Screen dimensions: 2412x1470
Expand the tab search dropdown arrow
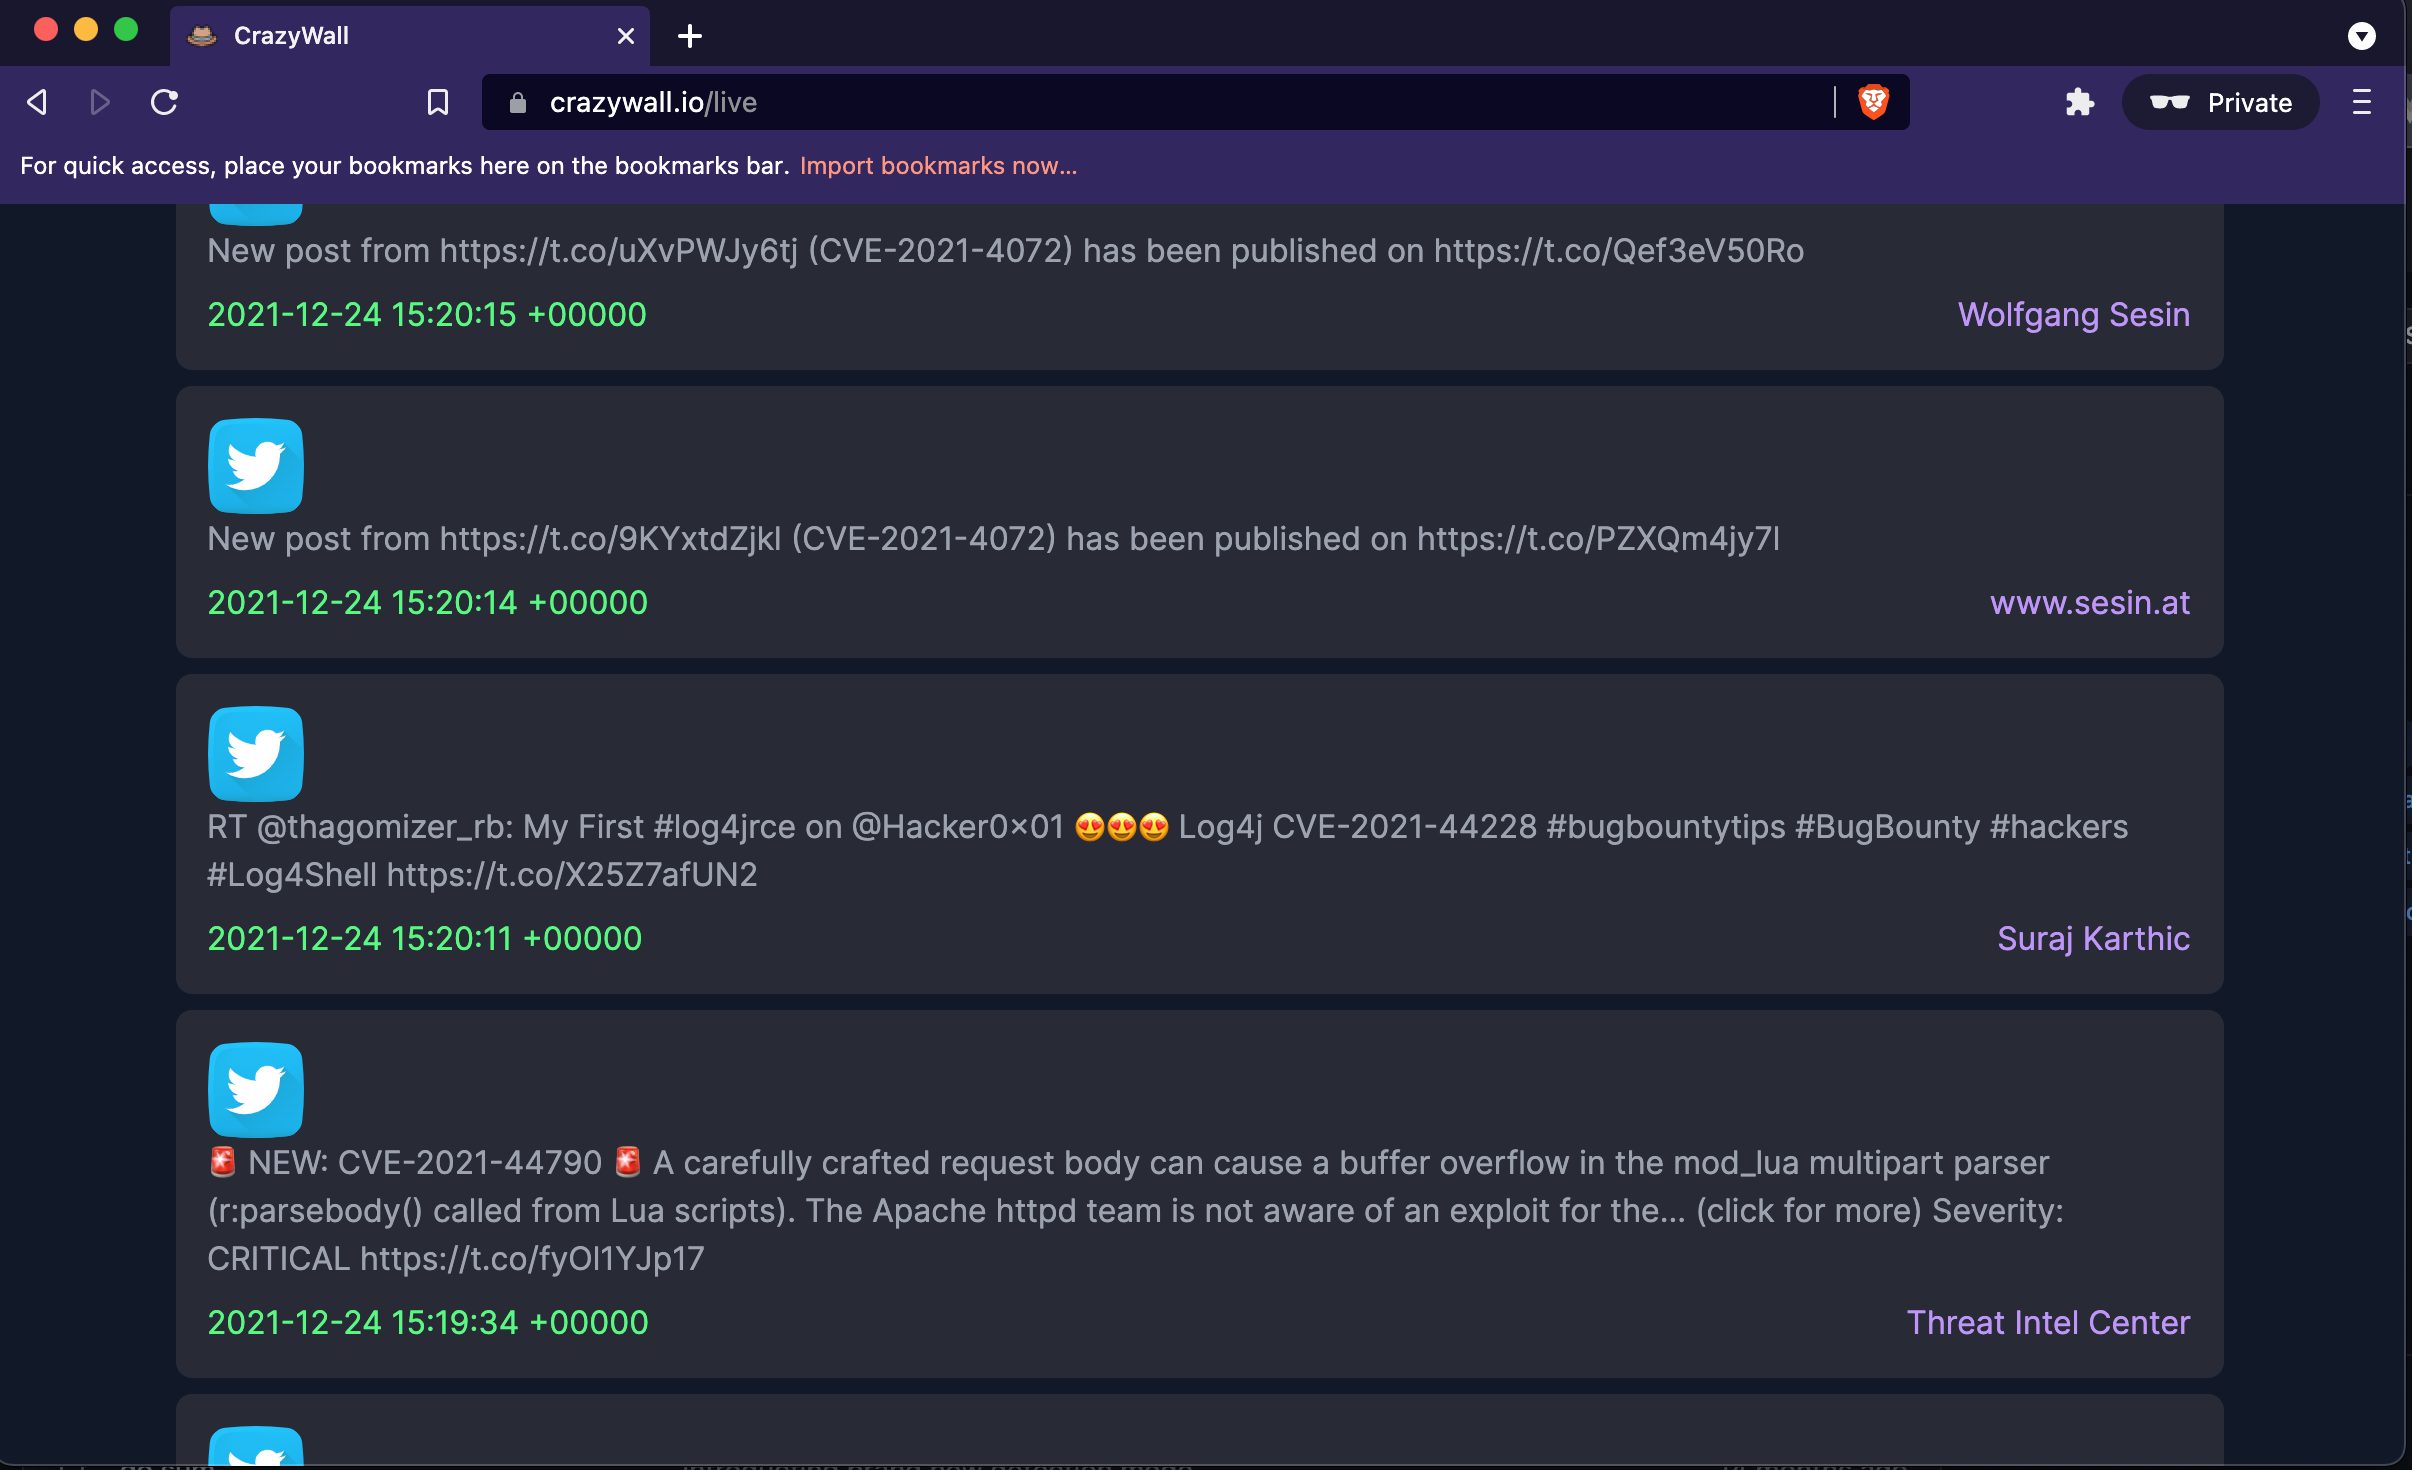2361,37
